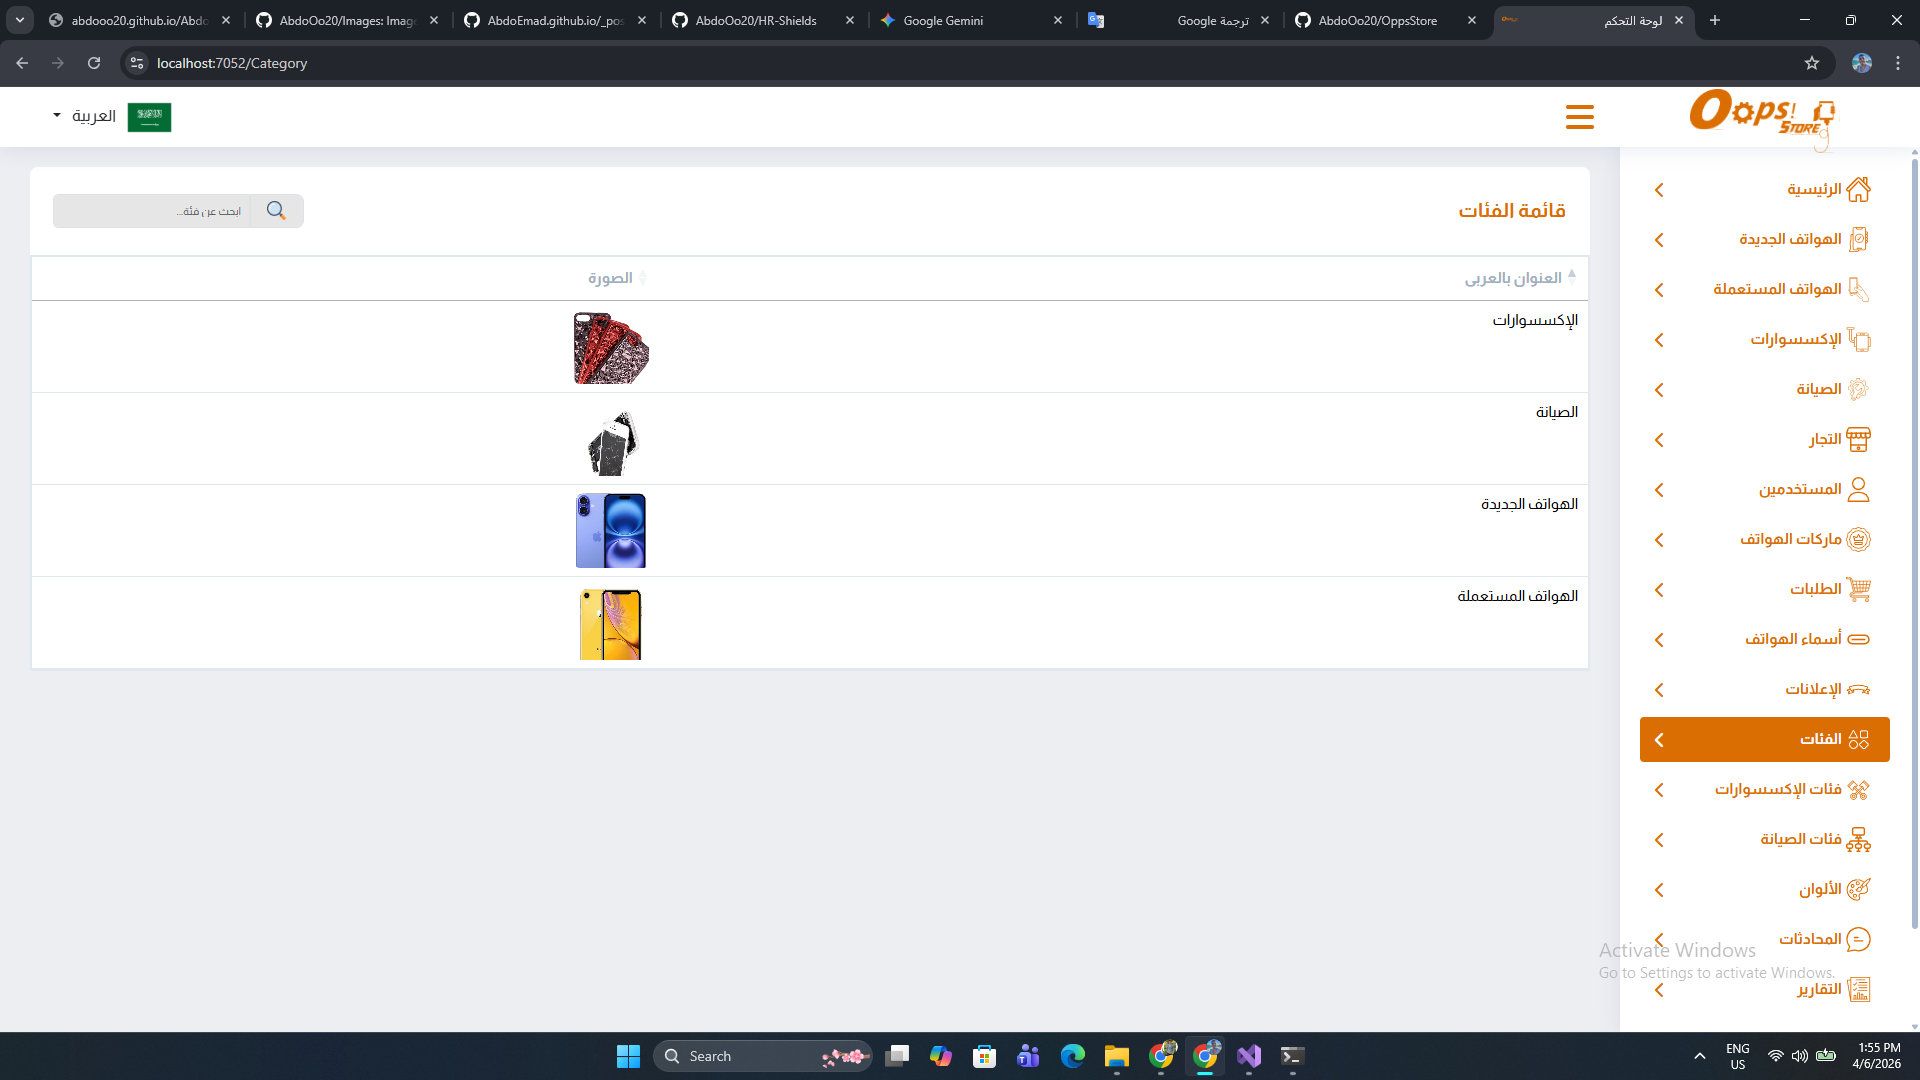Click the colors (الألوان) palette icon
1920x1080 pixels.
[1858, 889]
